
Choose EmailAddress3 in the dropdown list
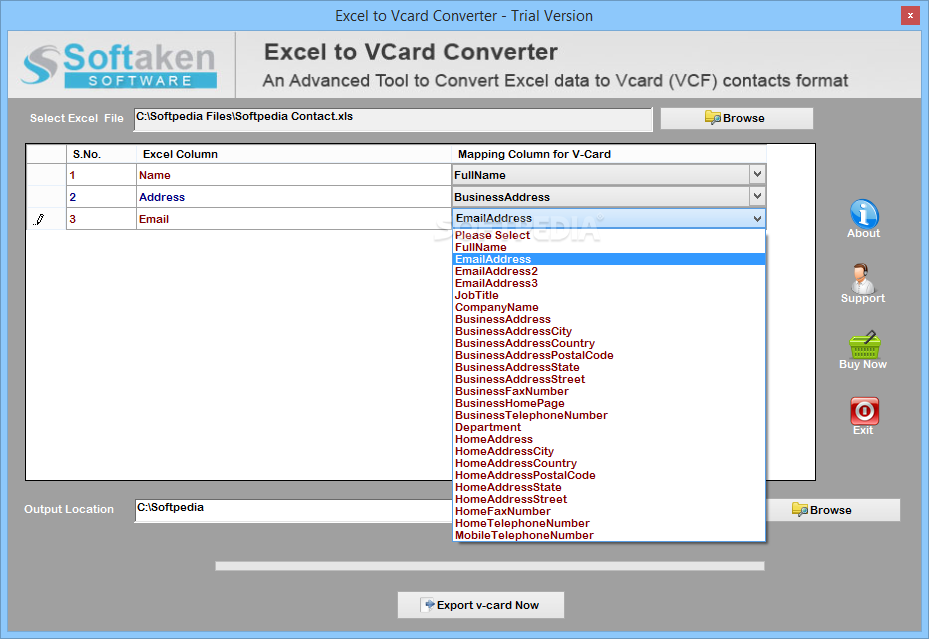(609, 283)
